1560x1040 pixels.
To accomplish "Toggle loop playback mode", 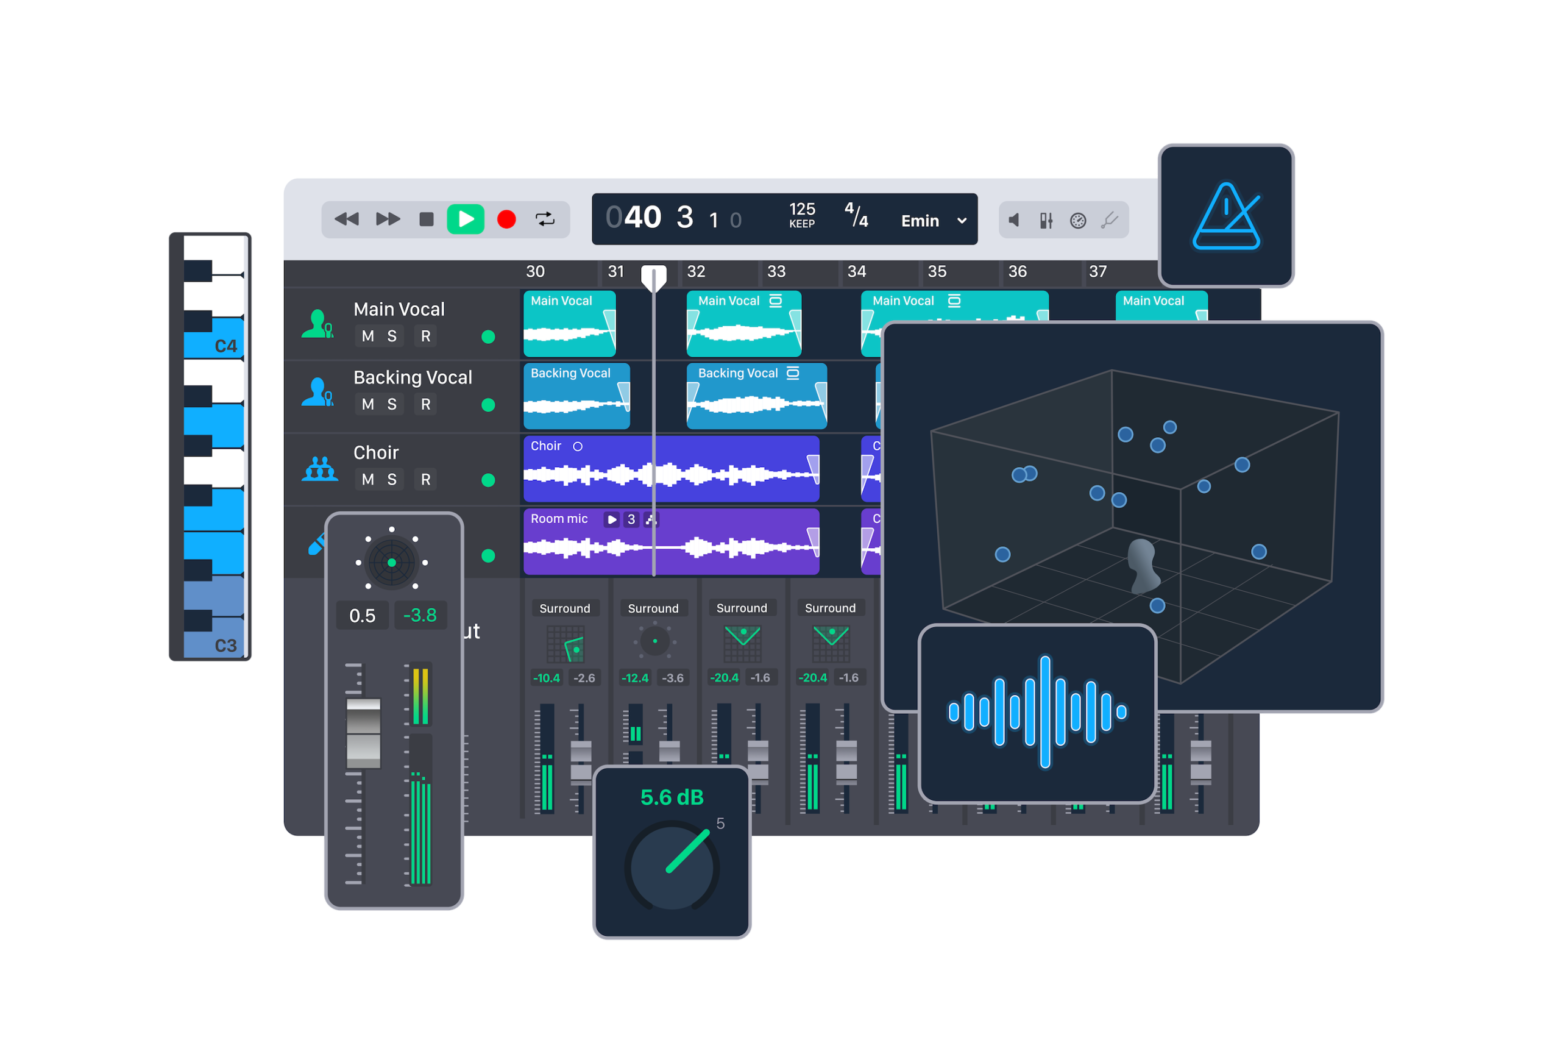I will (545, 219).
